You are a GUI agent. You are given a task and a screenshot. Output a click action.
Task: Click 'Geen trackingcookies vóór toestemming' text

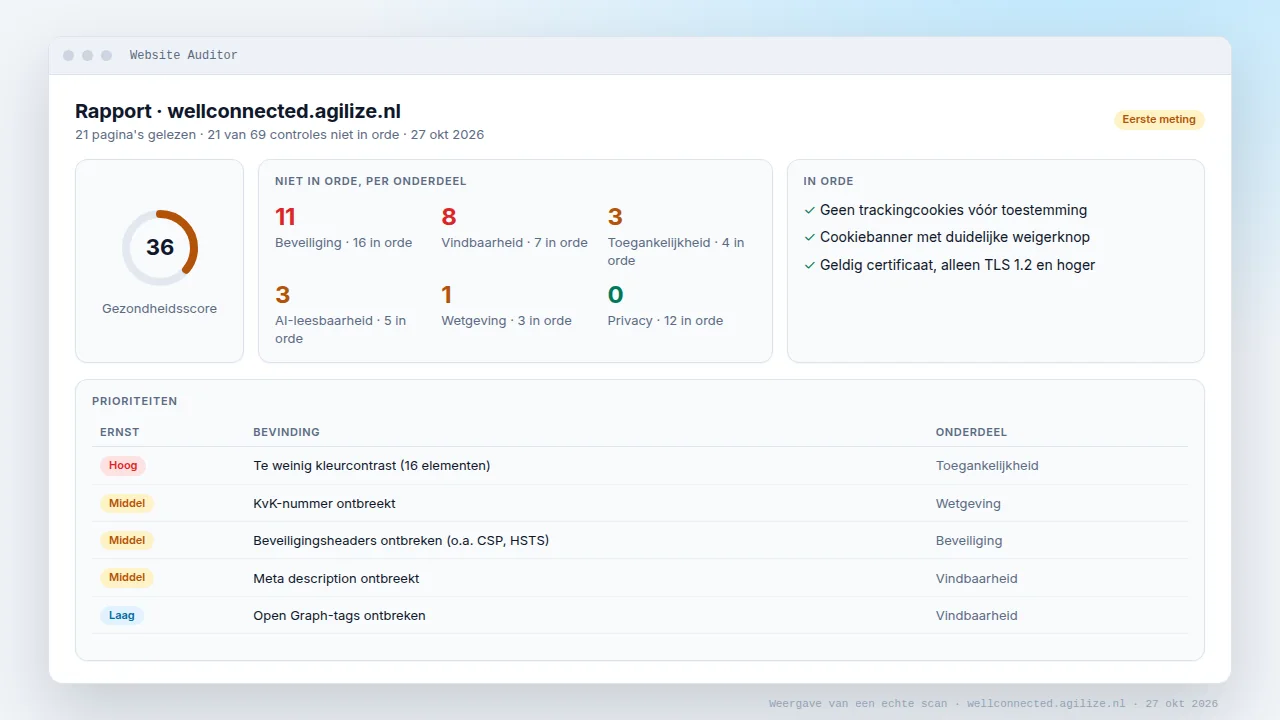(953, 210)
